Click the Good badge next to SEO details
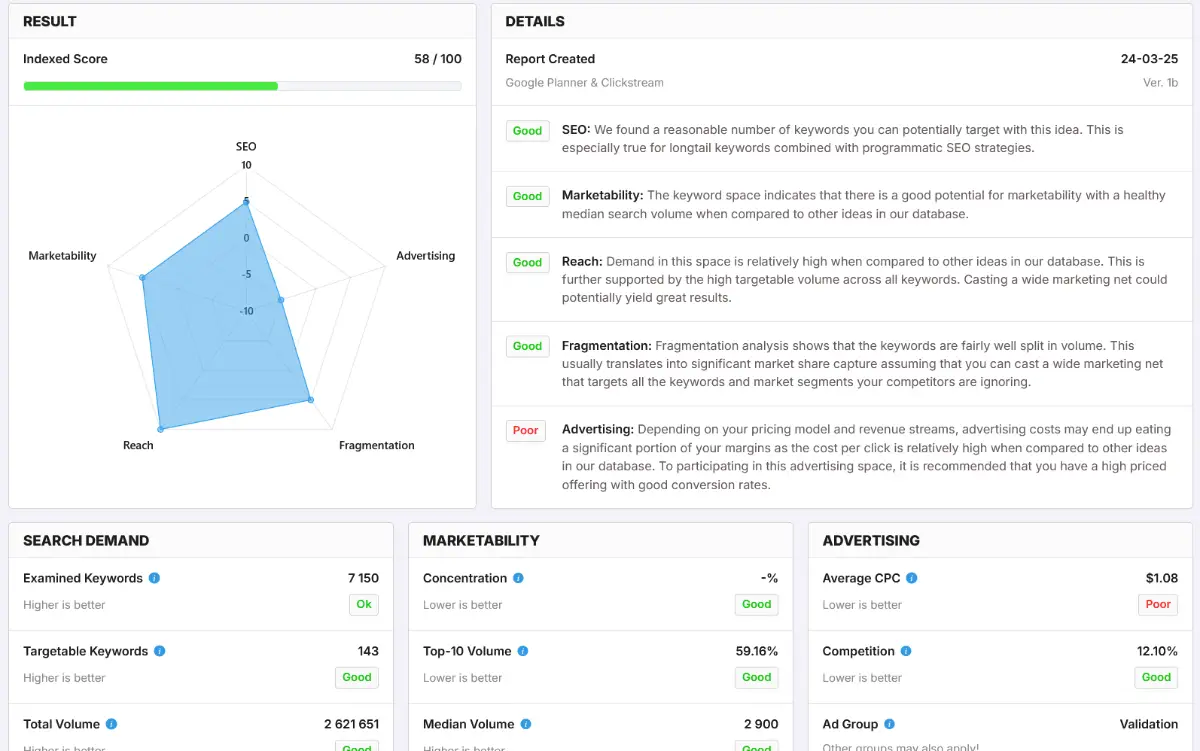This screenshot has height=751, width=1200. [527, 130]
